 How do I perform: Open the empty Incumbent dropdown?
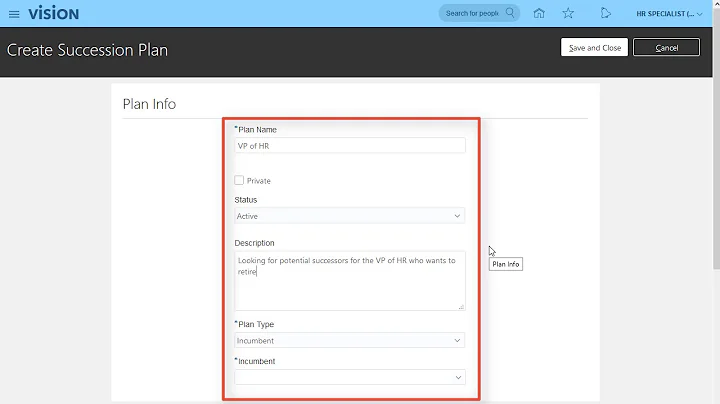coord(350,377)
